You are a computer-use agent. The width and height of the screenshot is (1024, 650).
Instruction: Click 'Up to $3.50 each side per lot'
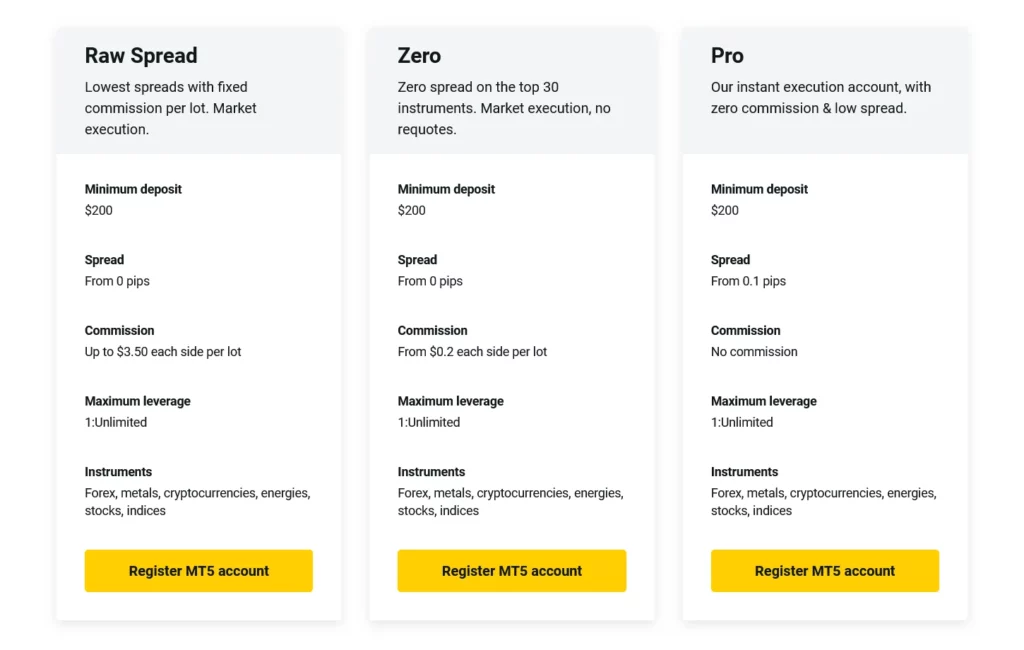pyautogui.click(x=163, y=352)
